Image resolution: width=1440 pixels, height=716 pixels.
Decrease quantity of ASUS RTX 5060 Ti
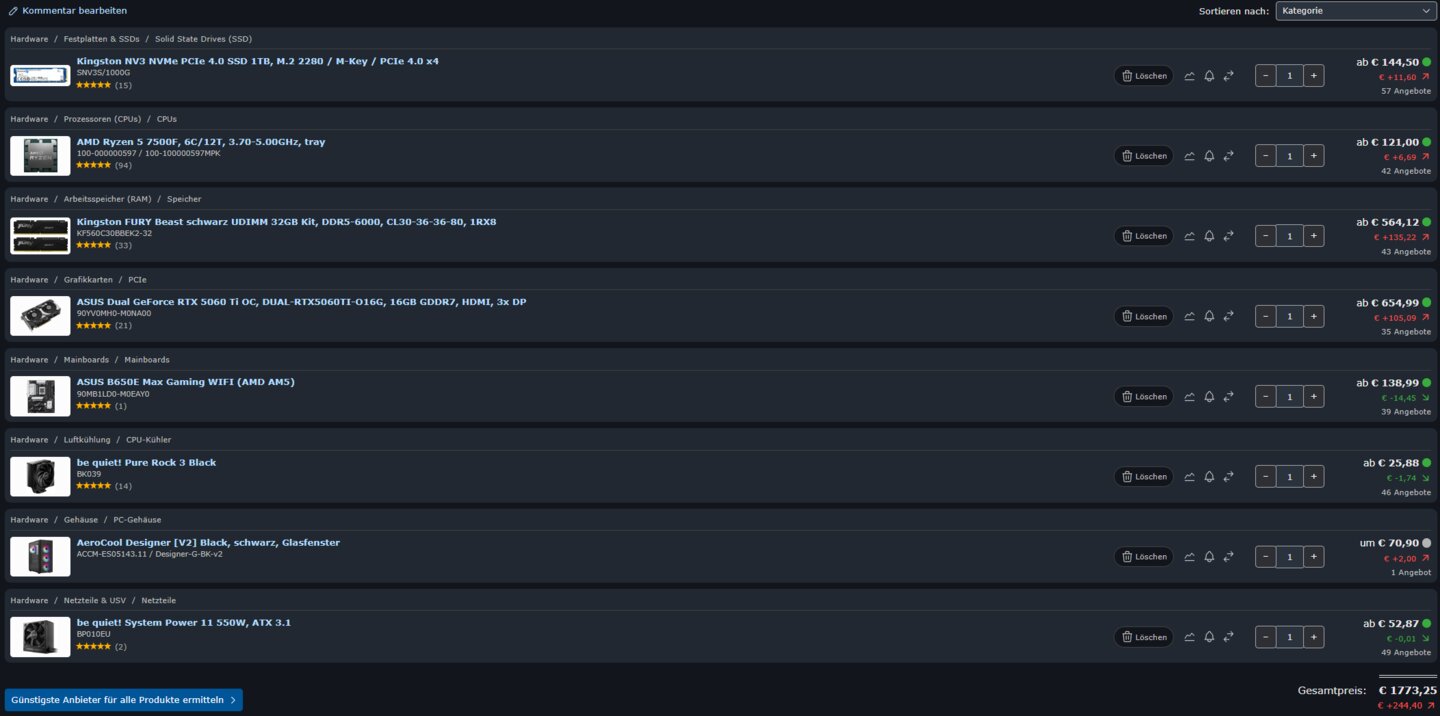(1265, 316)
